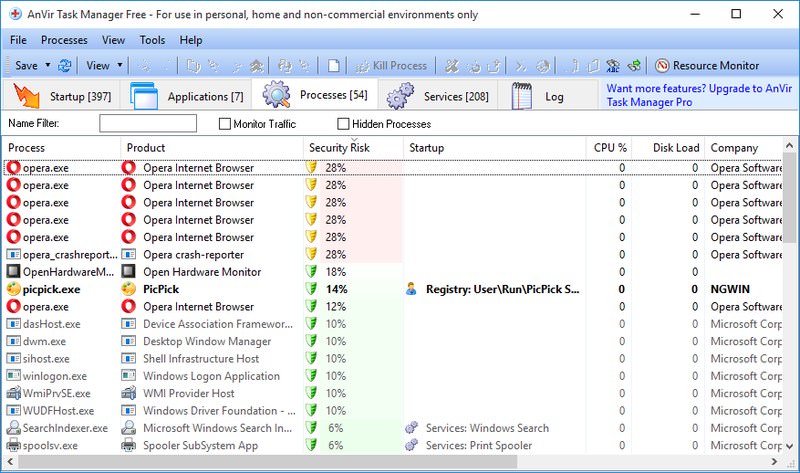Click the green shield beside 14% risk

(311, 289)
